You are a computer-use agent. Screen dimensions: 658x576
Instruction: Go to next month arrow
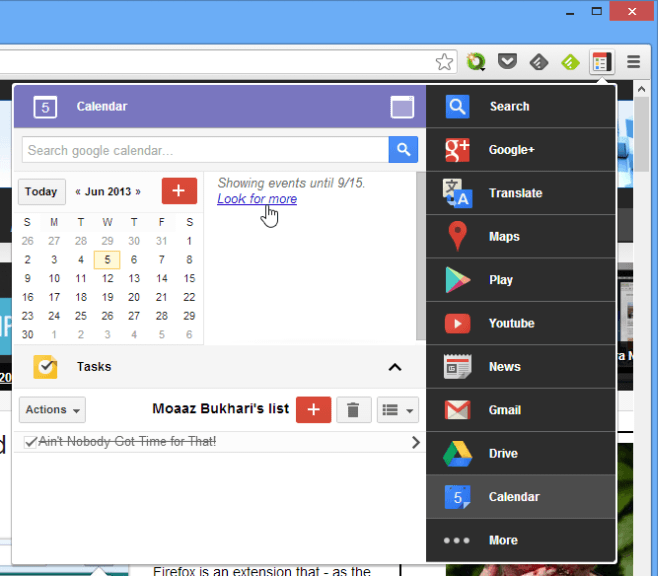pyautogui.click(x=138, y=192)
